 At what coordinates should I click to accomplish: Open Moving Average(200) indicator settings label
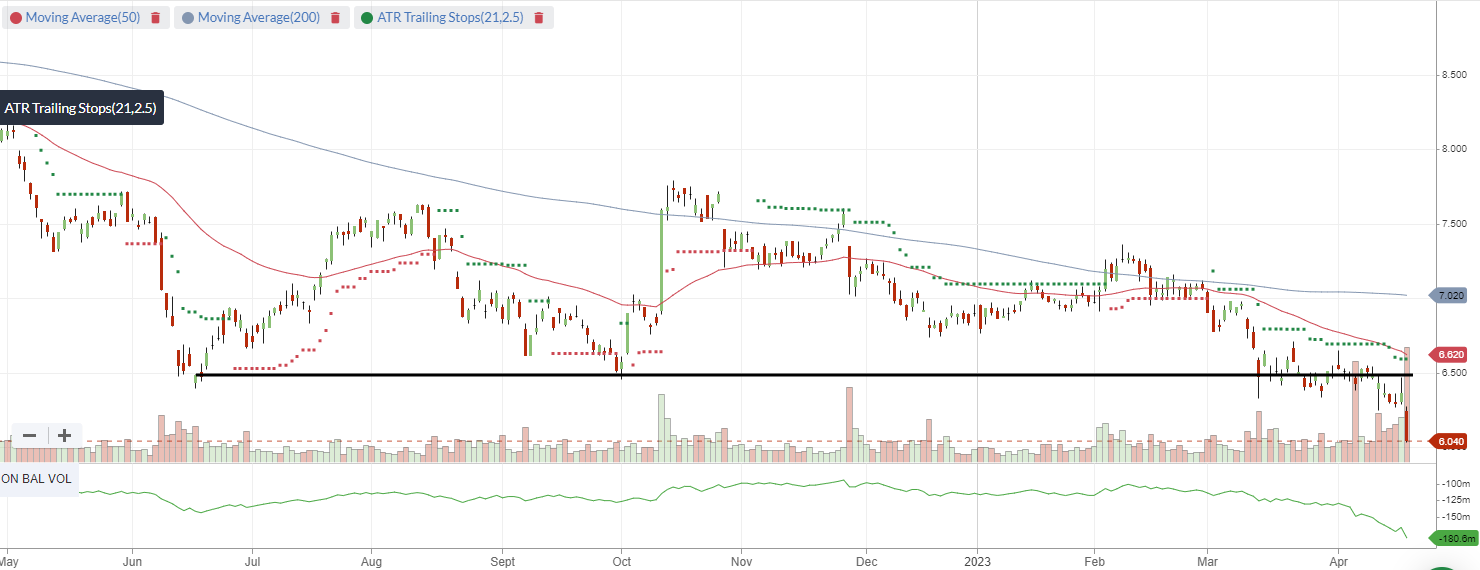pos(259,18)
